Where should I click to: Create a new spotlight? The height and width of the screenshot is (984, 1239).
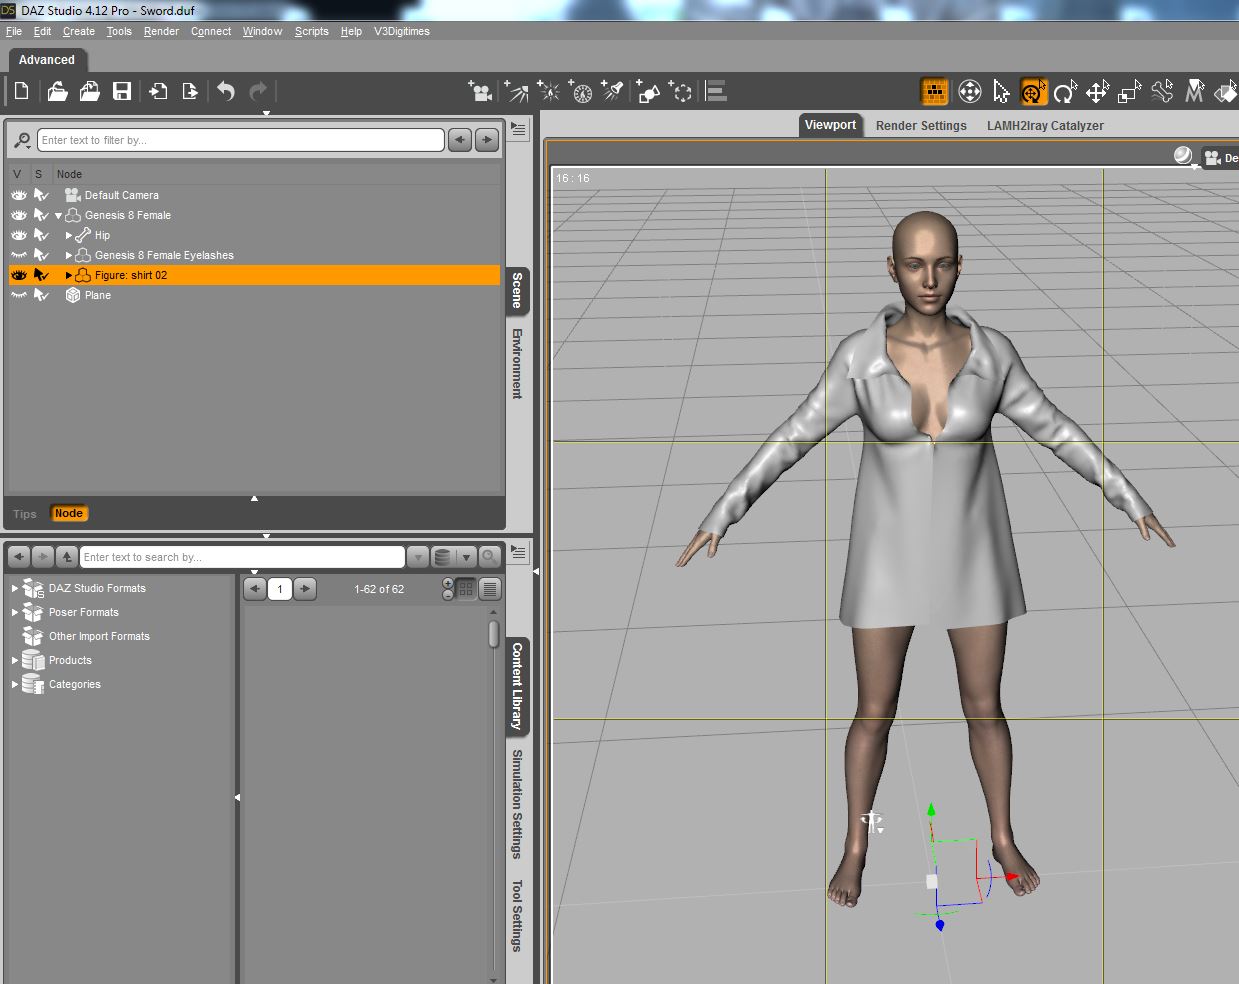click(x=613, y=92)
